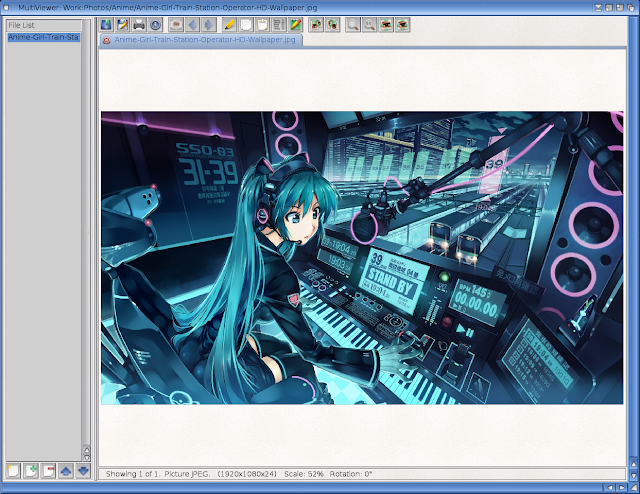Screen dimensions: 640x494
Task: Click the '(1920x1080x24)' status text
Action: [247, 474]
